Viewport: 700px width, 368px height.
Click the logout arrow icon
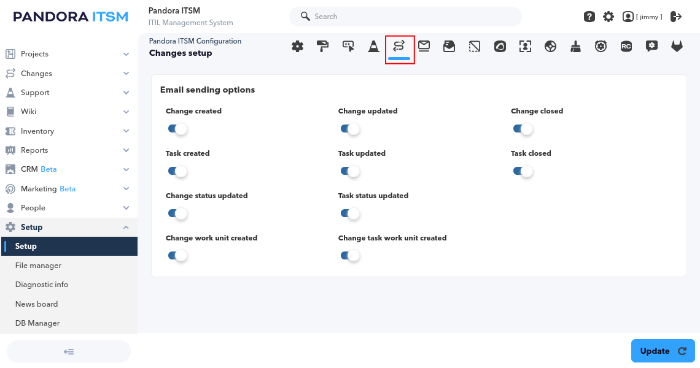click(676, 17)
